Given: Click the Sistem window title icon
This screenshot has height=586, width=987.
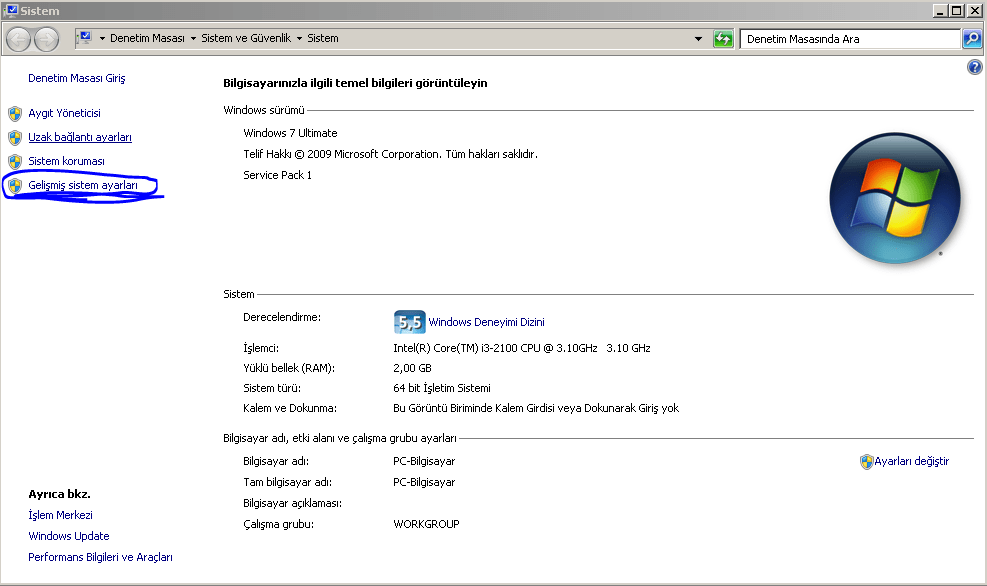Looking at the screenshot, I should coord(11,10).
